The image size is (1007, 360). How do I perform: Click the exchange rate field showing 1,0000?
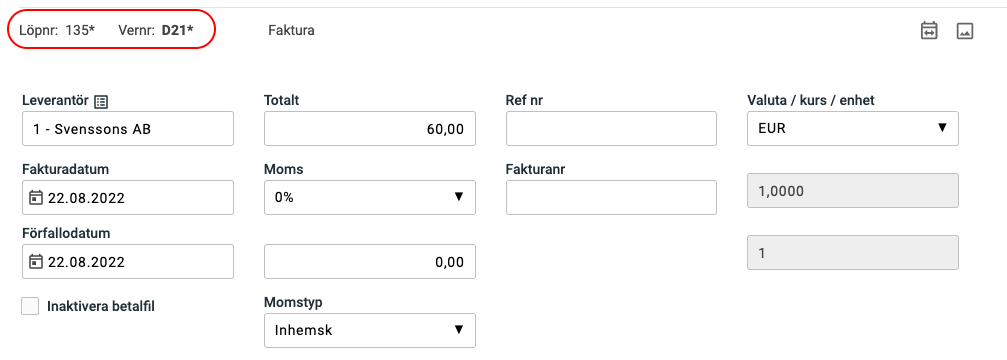pyautogui.click(x=853, y=191)
